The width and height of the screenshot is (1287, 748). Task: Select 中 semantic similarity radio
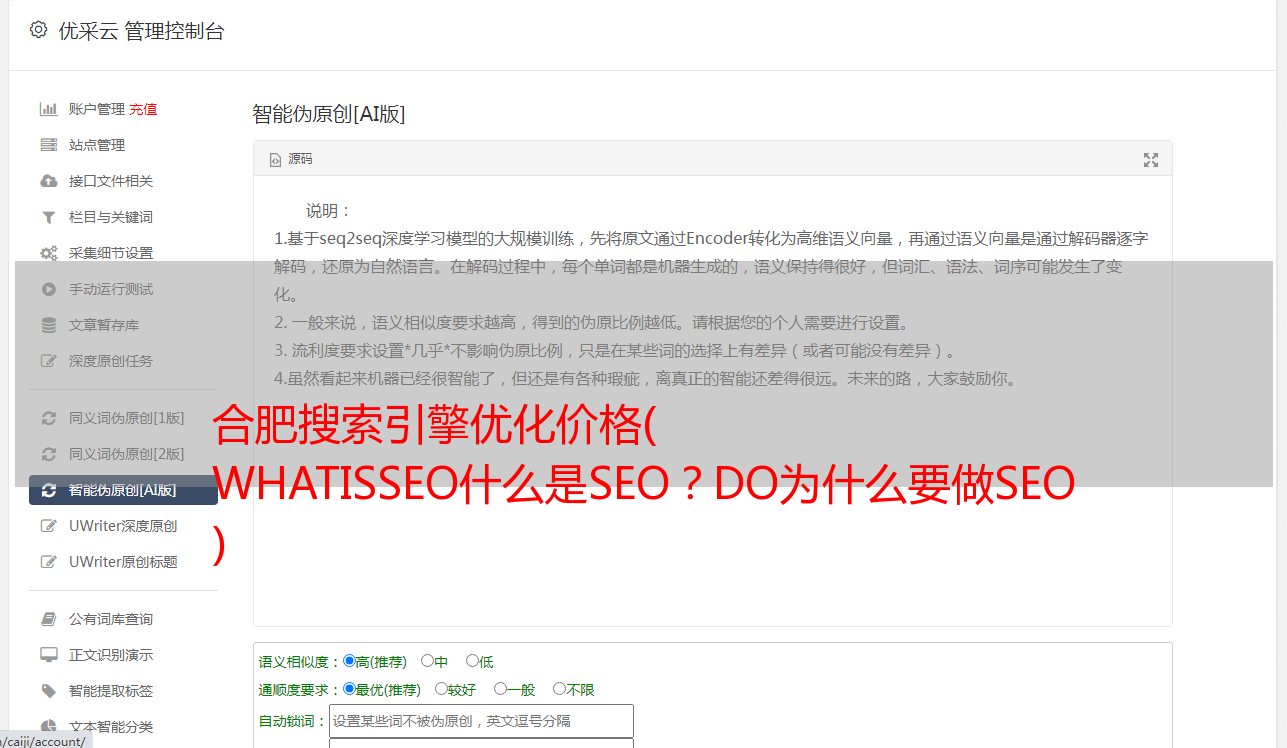pos(427,661)
